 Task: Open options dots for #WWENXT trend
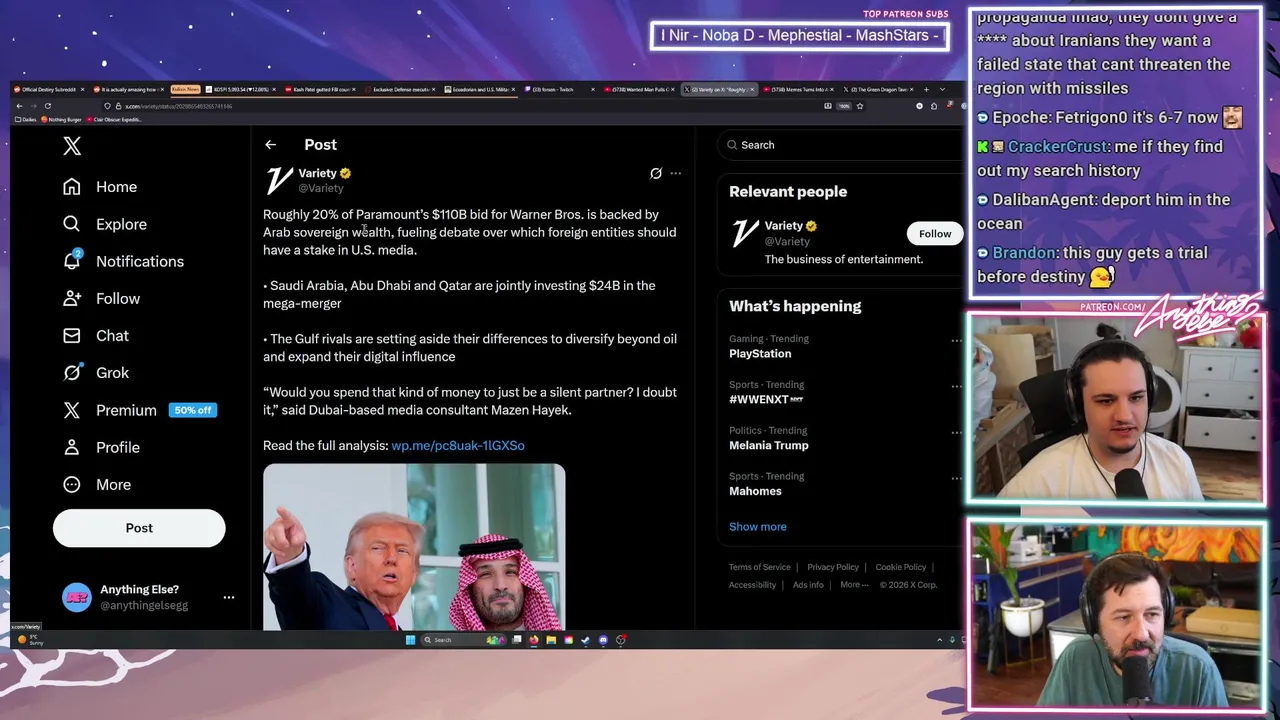pyautogui.click(x=956, y=386)
